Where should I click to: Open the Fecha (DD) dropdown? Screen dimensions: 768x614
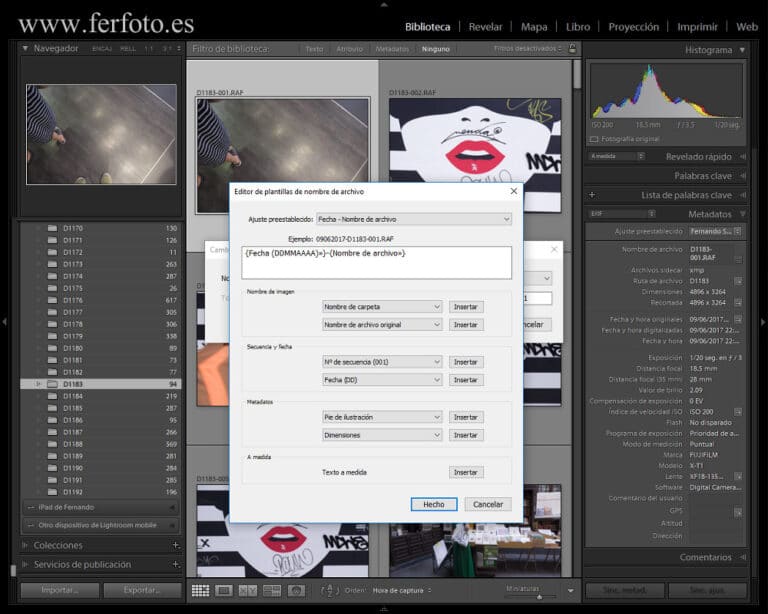click(382, 379)
